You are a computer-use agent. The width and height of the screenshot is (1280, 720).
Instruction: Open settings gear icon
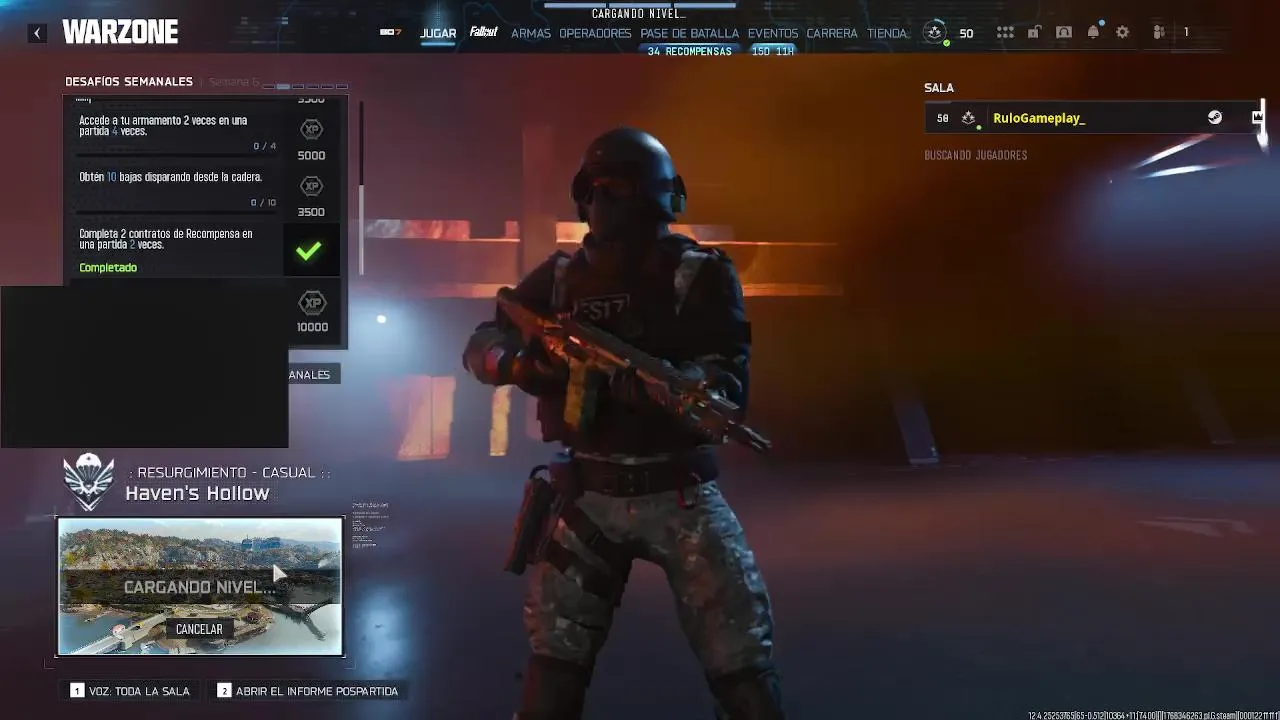pos(1123,33)
